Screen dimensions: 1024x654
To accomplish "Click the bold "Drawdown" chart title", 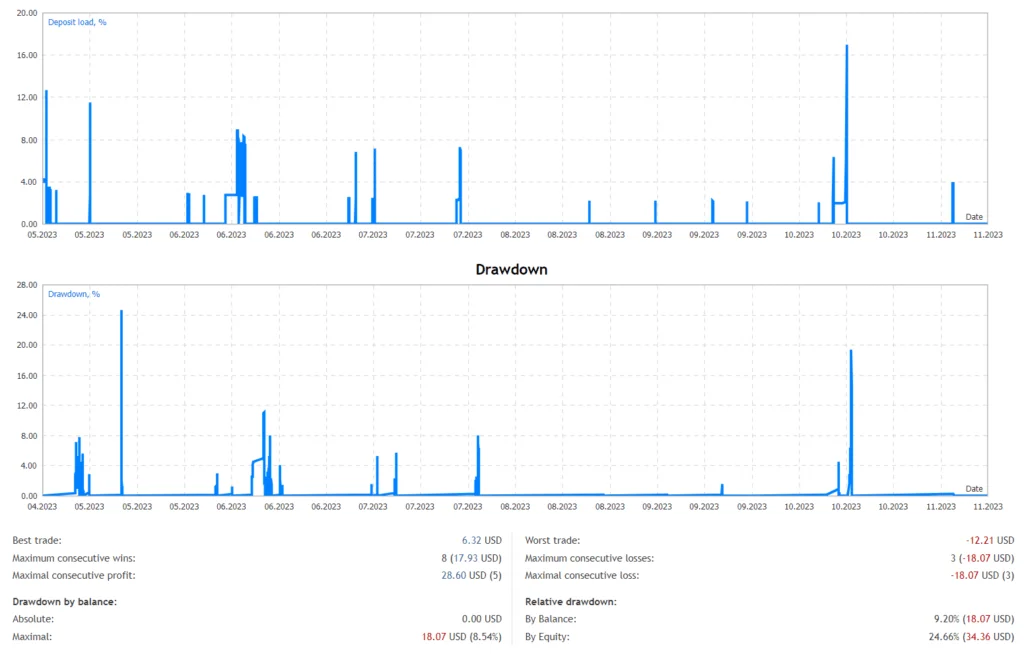I will coord(511,270).
